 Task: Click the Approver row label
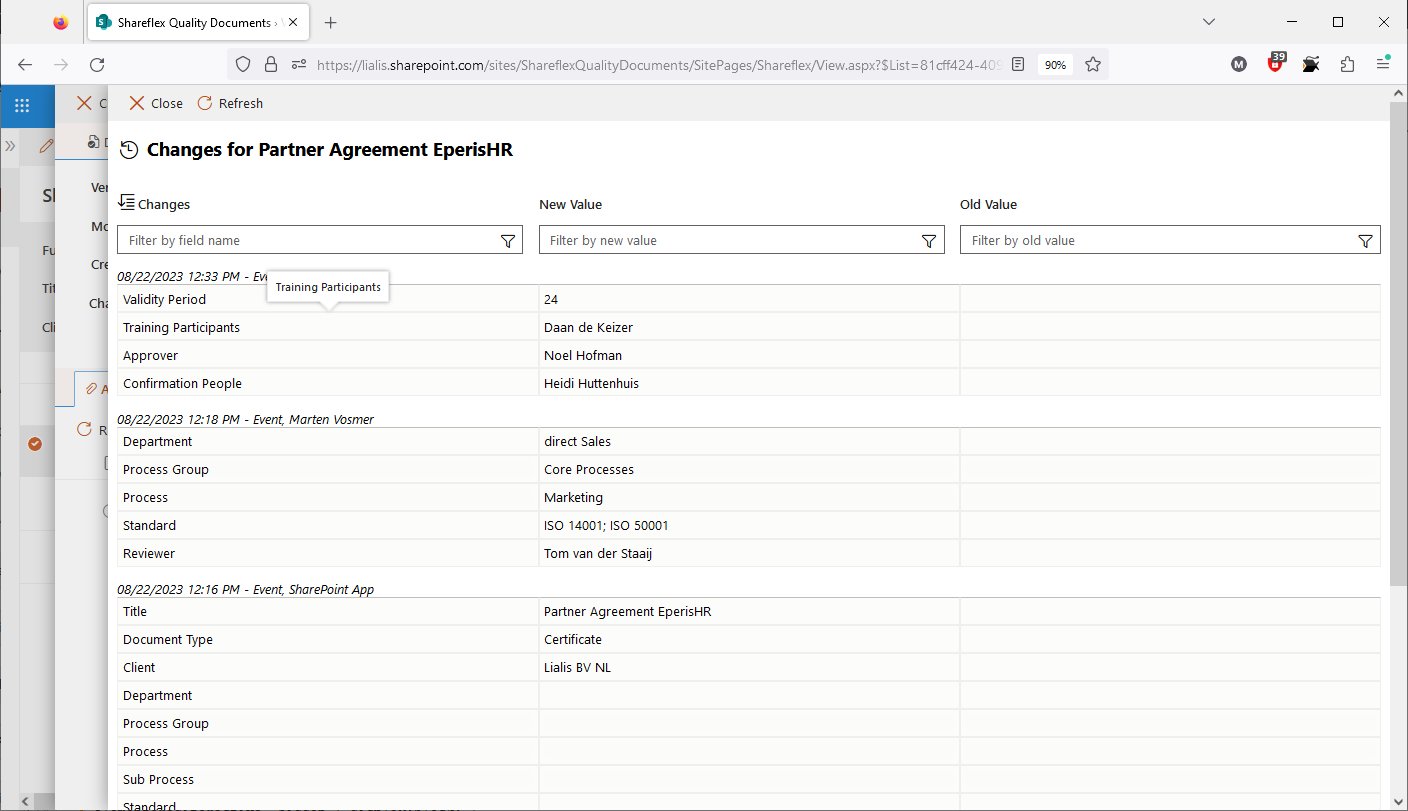[x=150, y=355]
